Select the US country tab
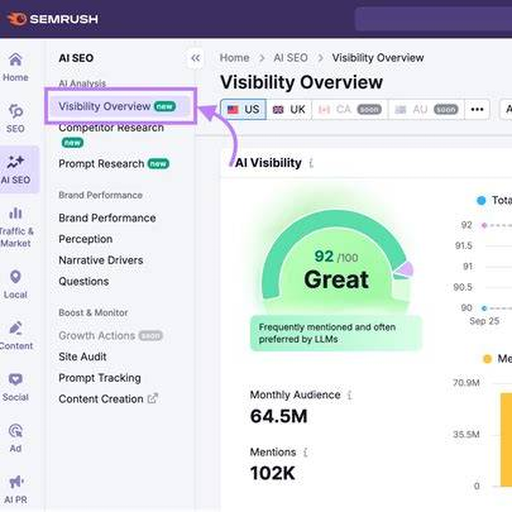This screenshot has width=512, height=512. (x=243, y=109)
